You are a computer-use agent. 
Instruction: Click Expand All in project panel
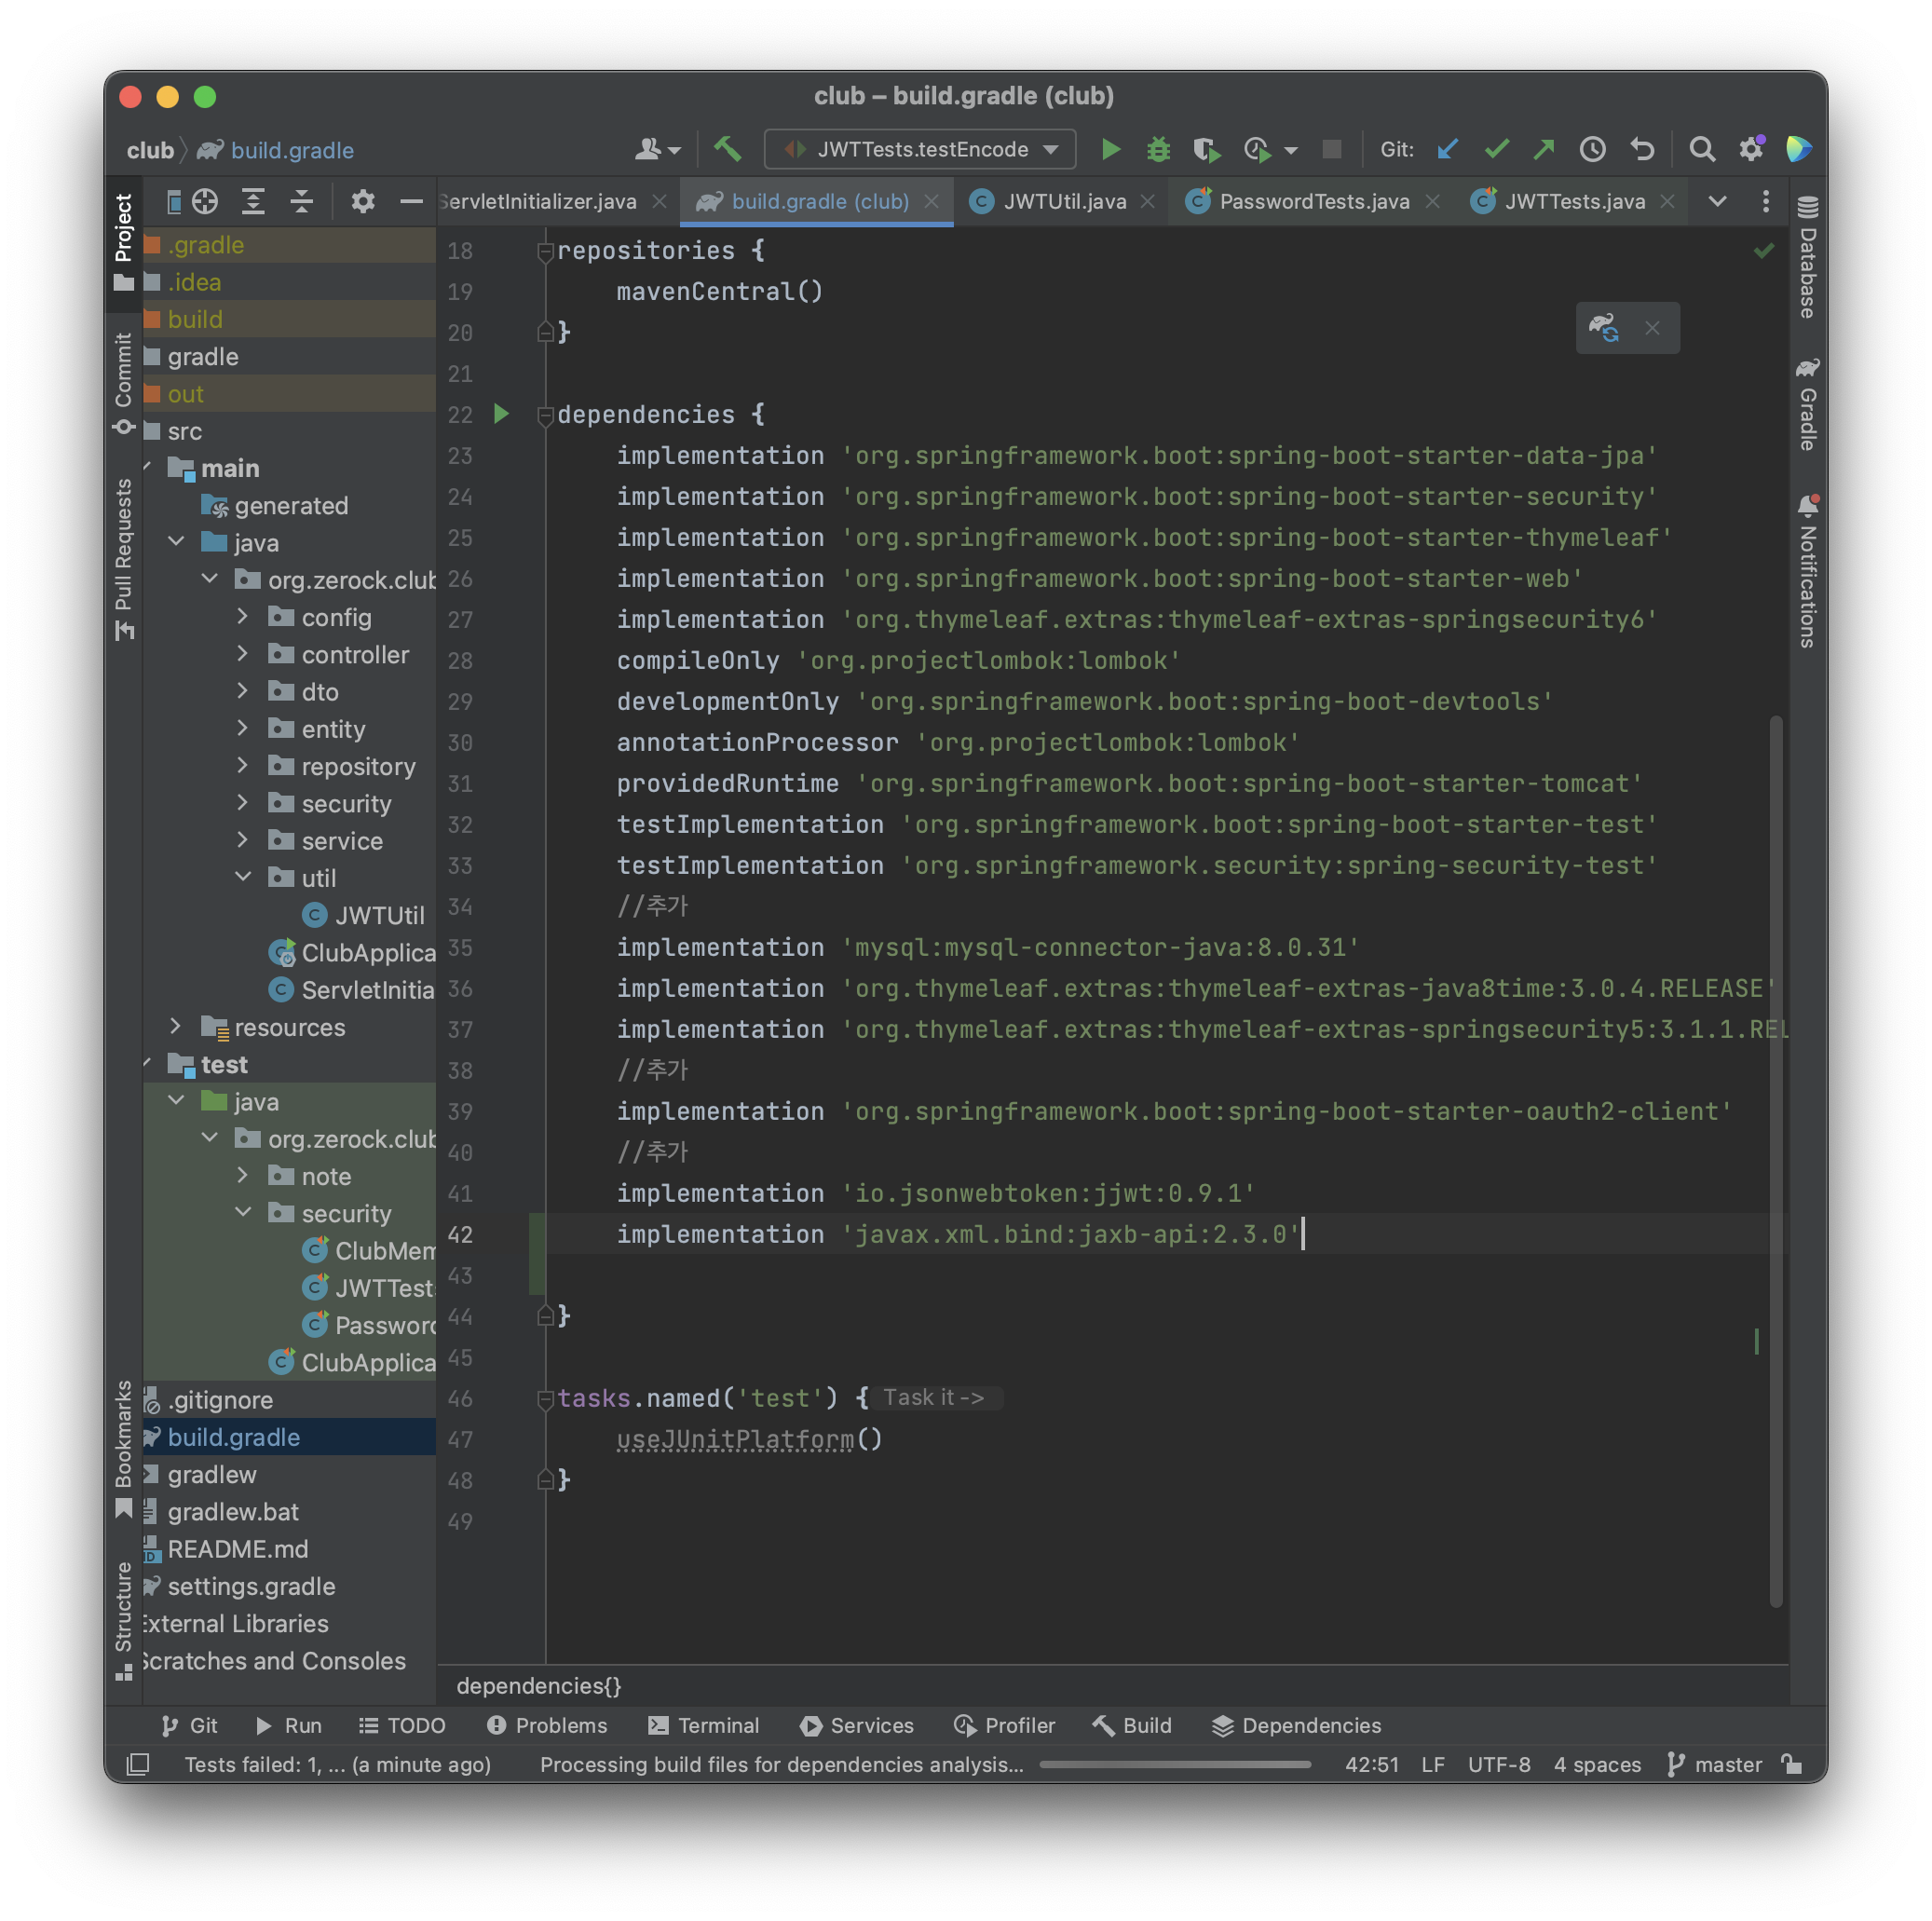(x=253, y=202)
